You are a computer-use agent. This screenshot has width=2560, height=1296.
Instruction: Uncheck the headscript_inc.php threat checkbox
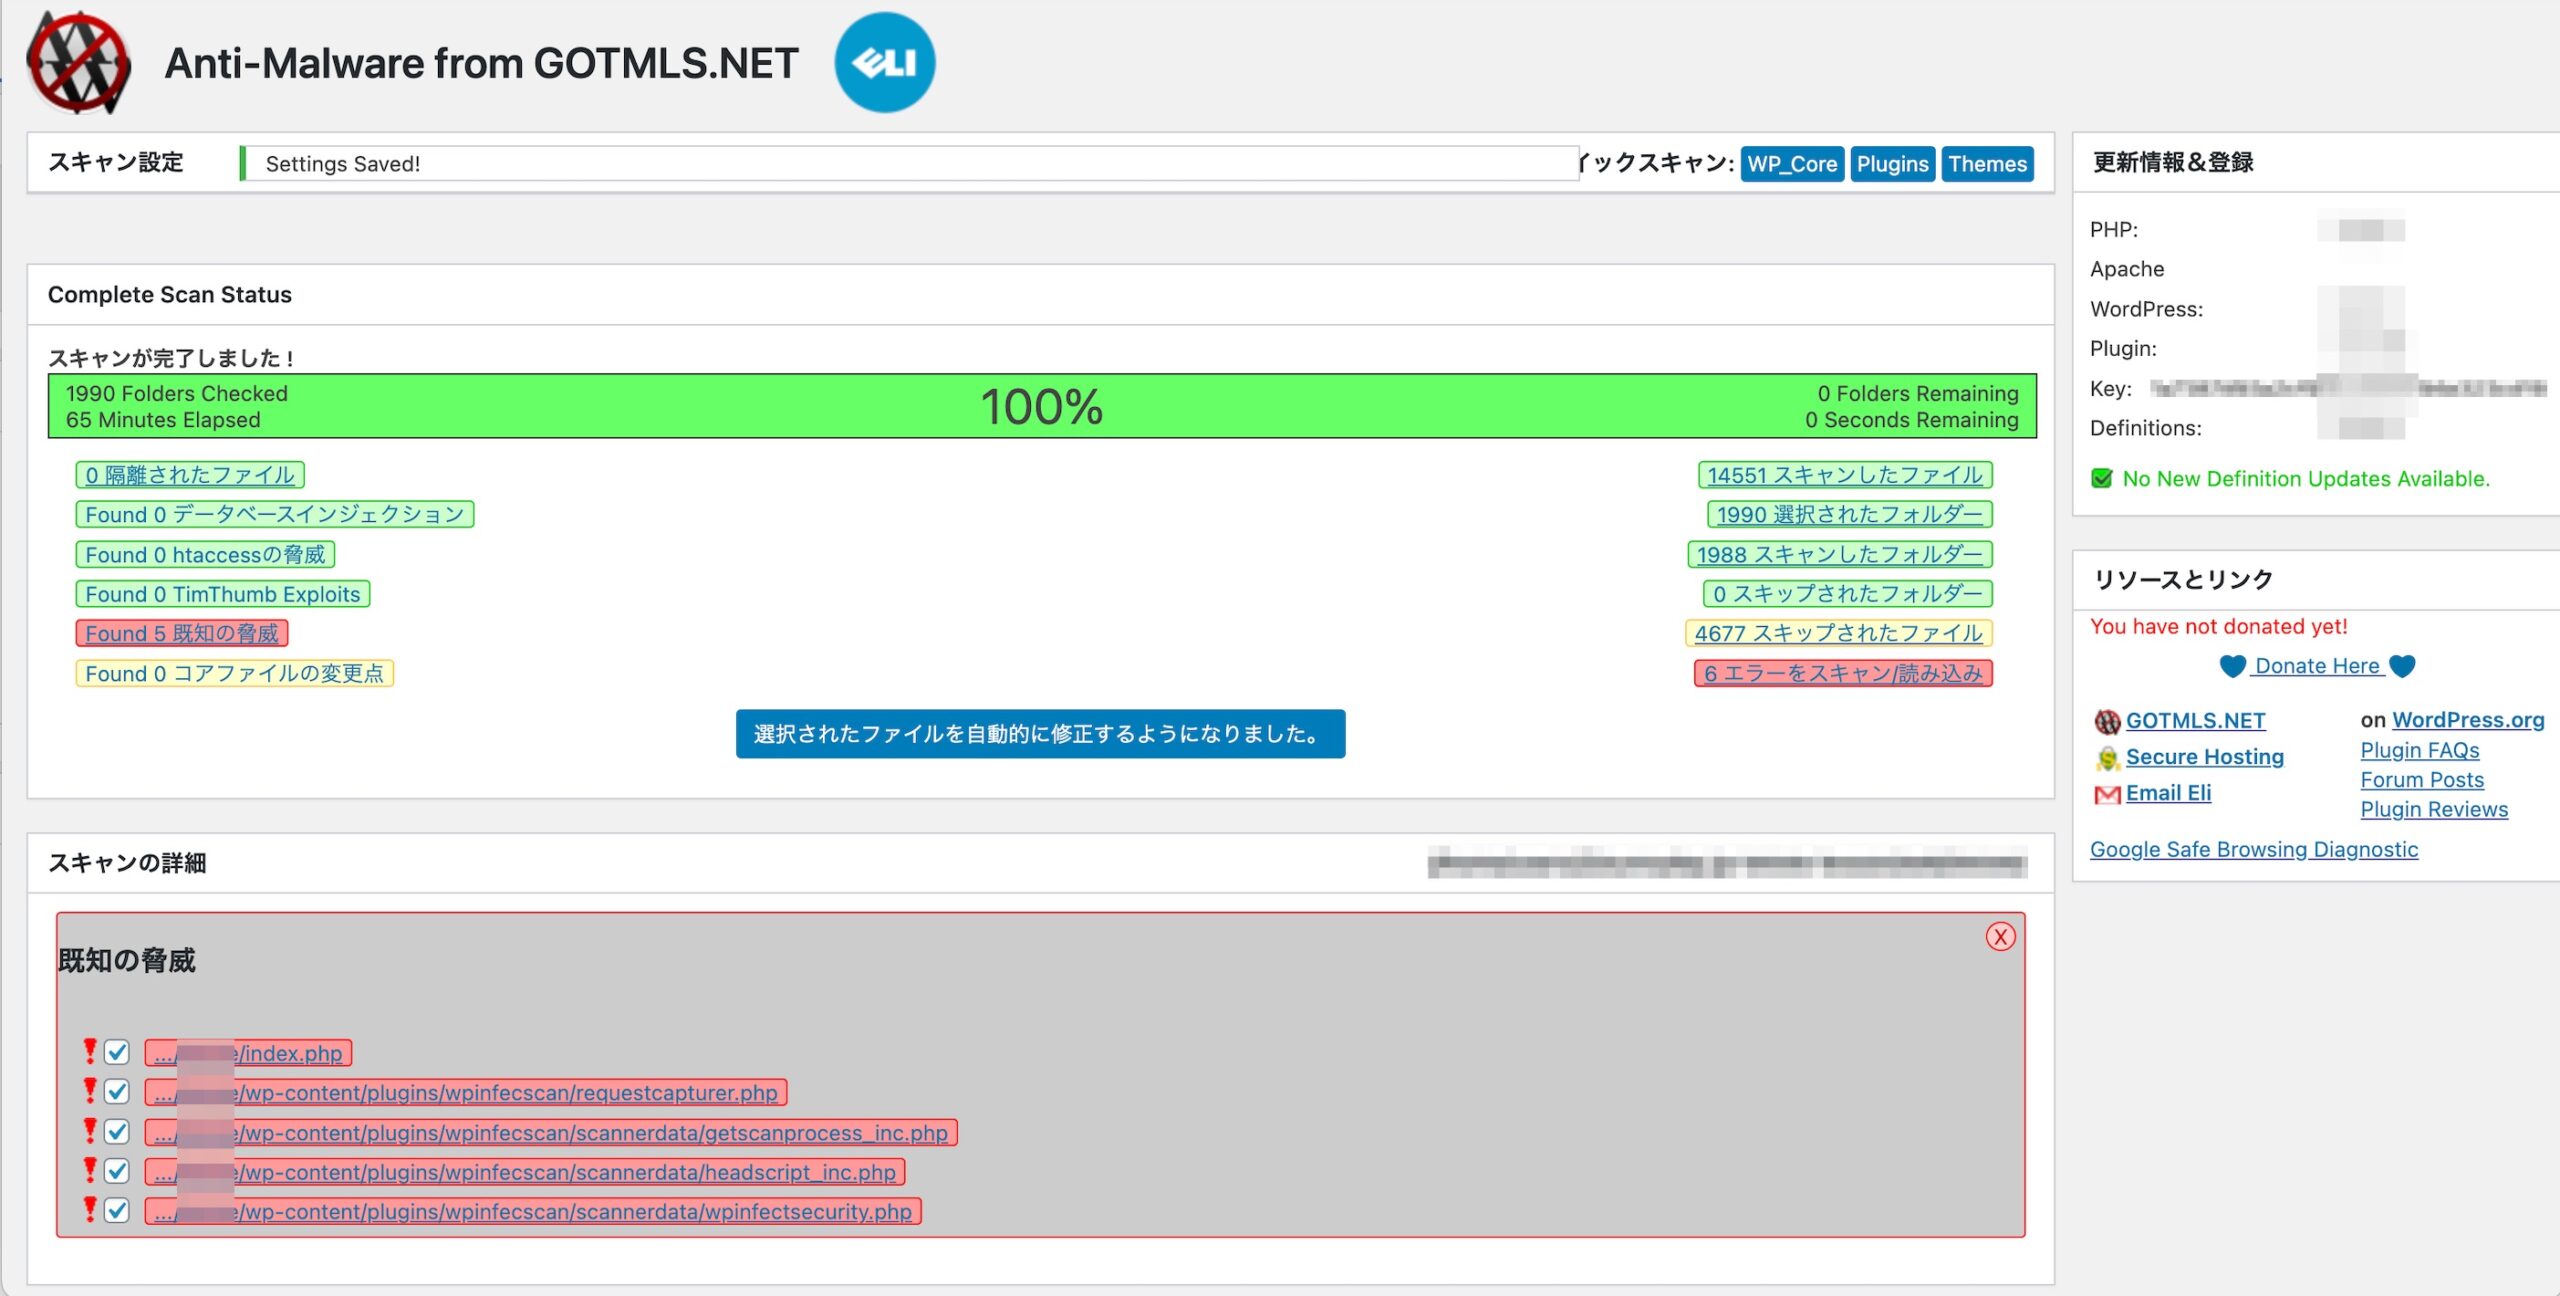[117, 1171]
